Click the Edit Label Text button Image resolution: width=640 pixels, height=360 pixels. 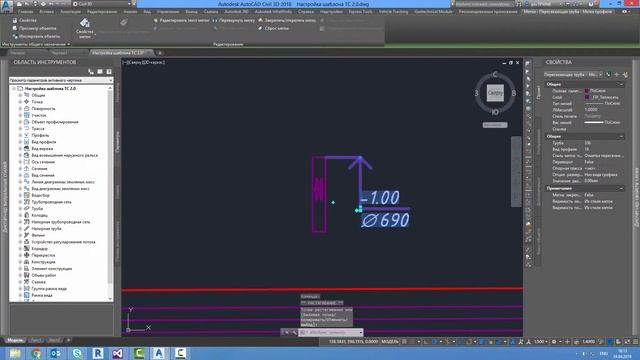[x=182, y=20]
